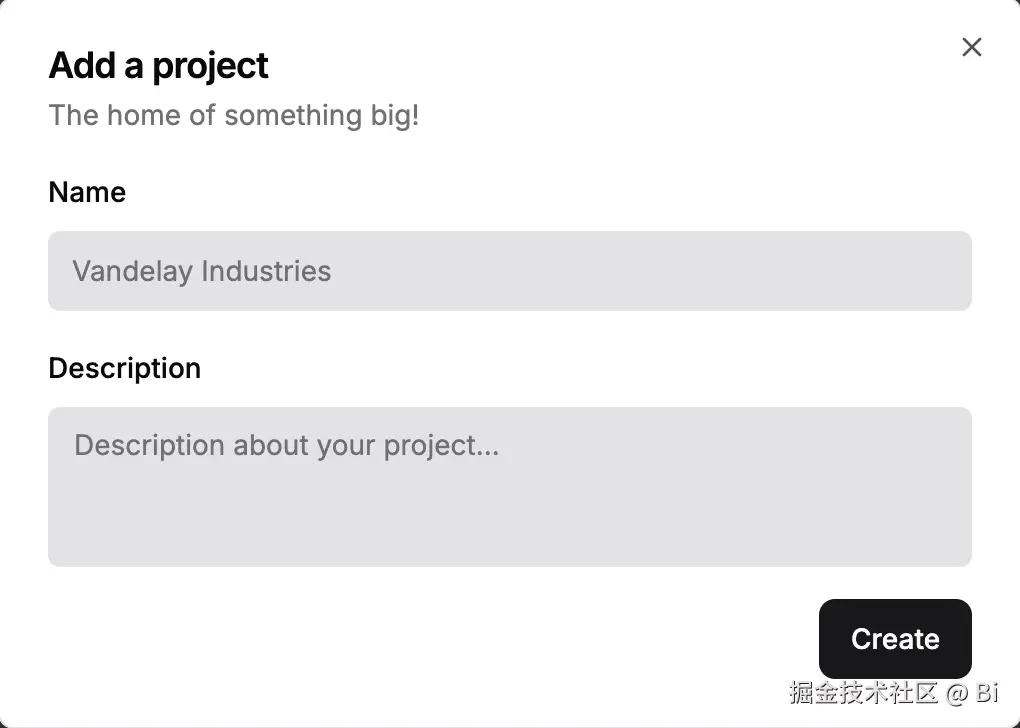Place cursor in empty area of Description box
The height and width of the screenshot is (728, 1020).
[600, 520]
